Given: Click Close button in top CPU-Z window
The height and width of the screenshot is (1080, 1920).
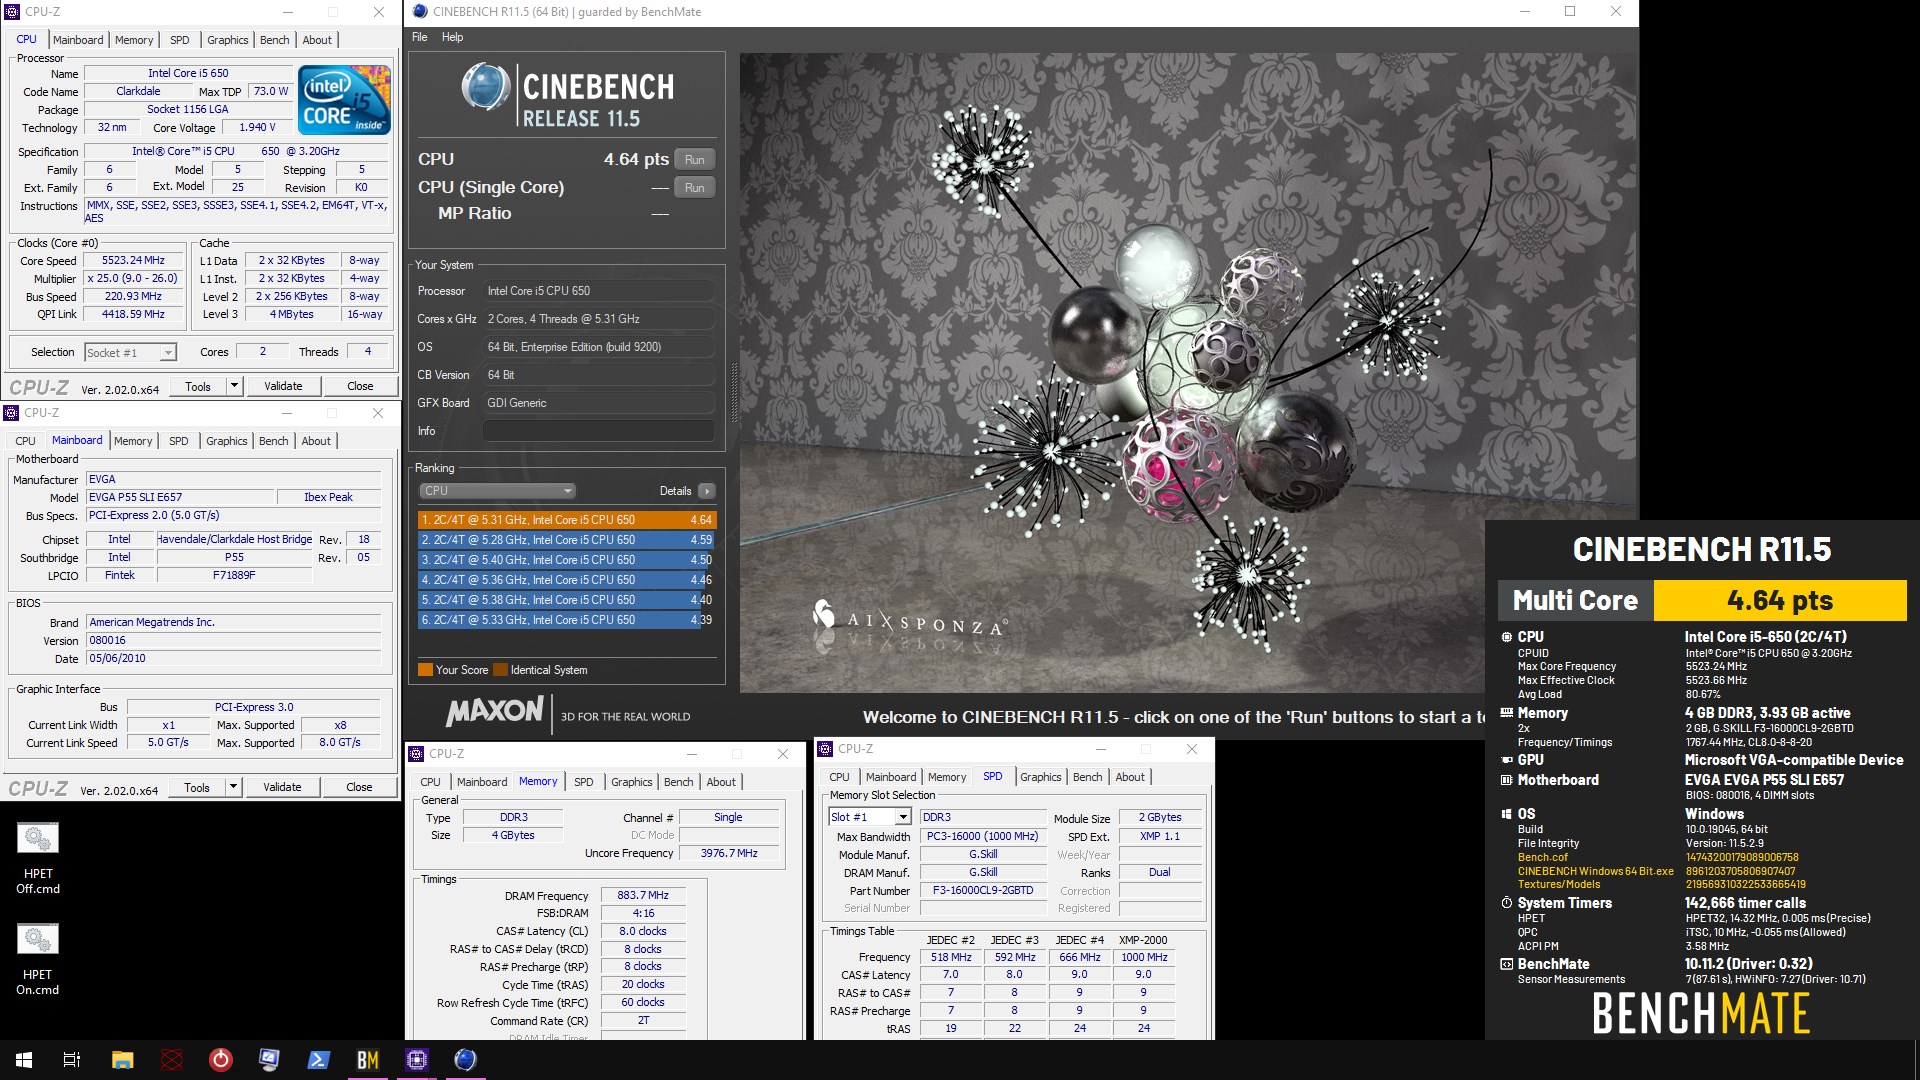Looking at the screenshot, I should [360, 386].
